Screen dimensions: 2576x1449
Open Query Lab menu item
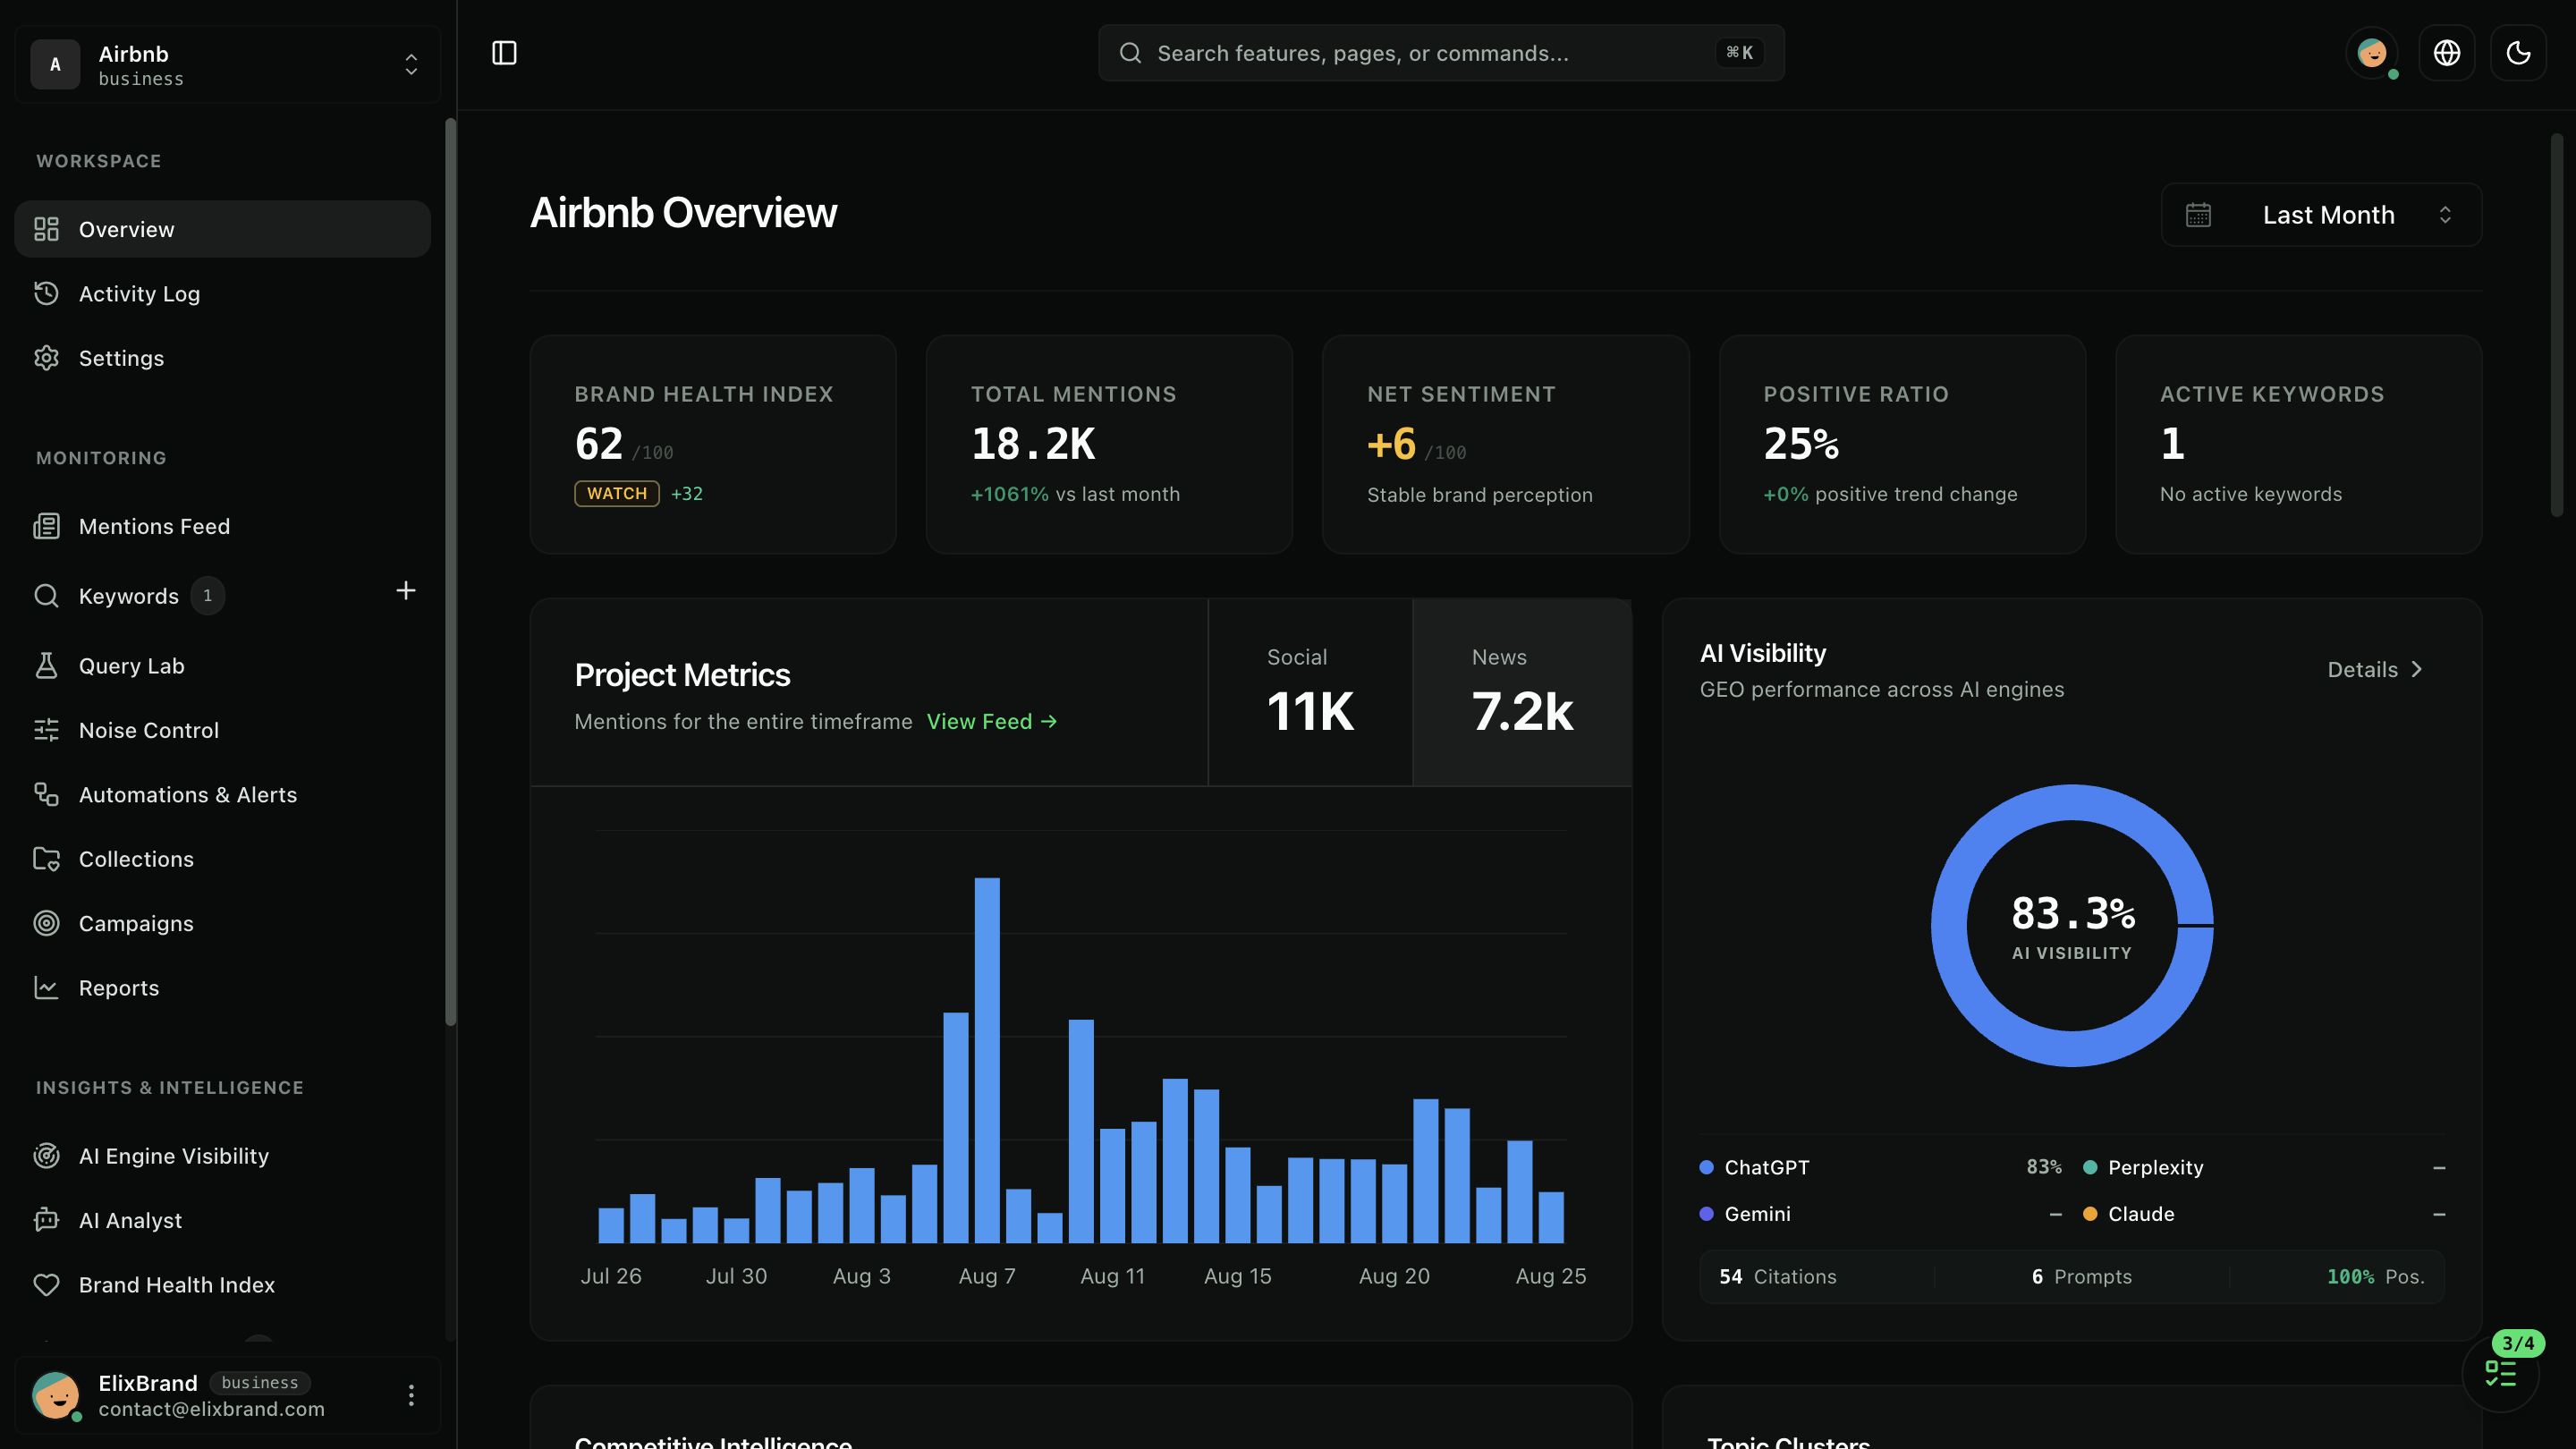[222, 666]
